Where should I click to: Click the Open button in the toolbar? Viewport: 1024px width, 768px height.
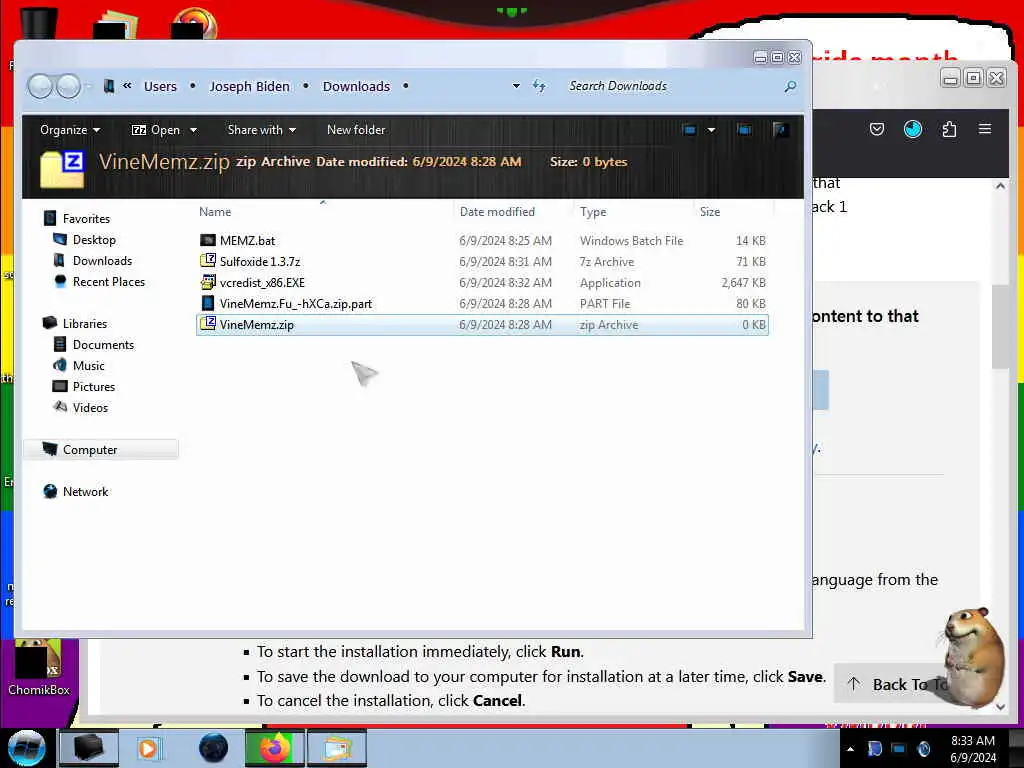point(157,130)
